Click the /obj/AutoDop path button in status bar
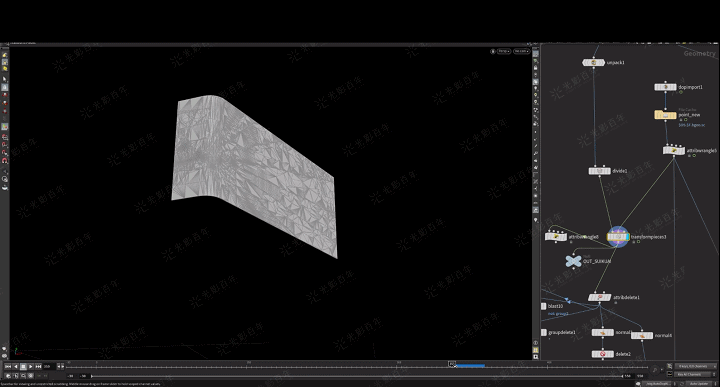Viewport: 720px width, 387px height. coord(658,383)
